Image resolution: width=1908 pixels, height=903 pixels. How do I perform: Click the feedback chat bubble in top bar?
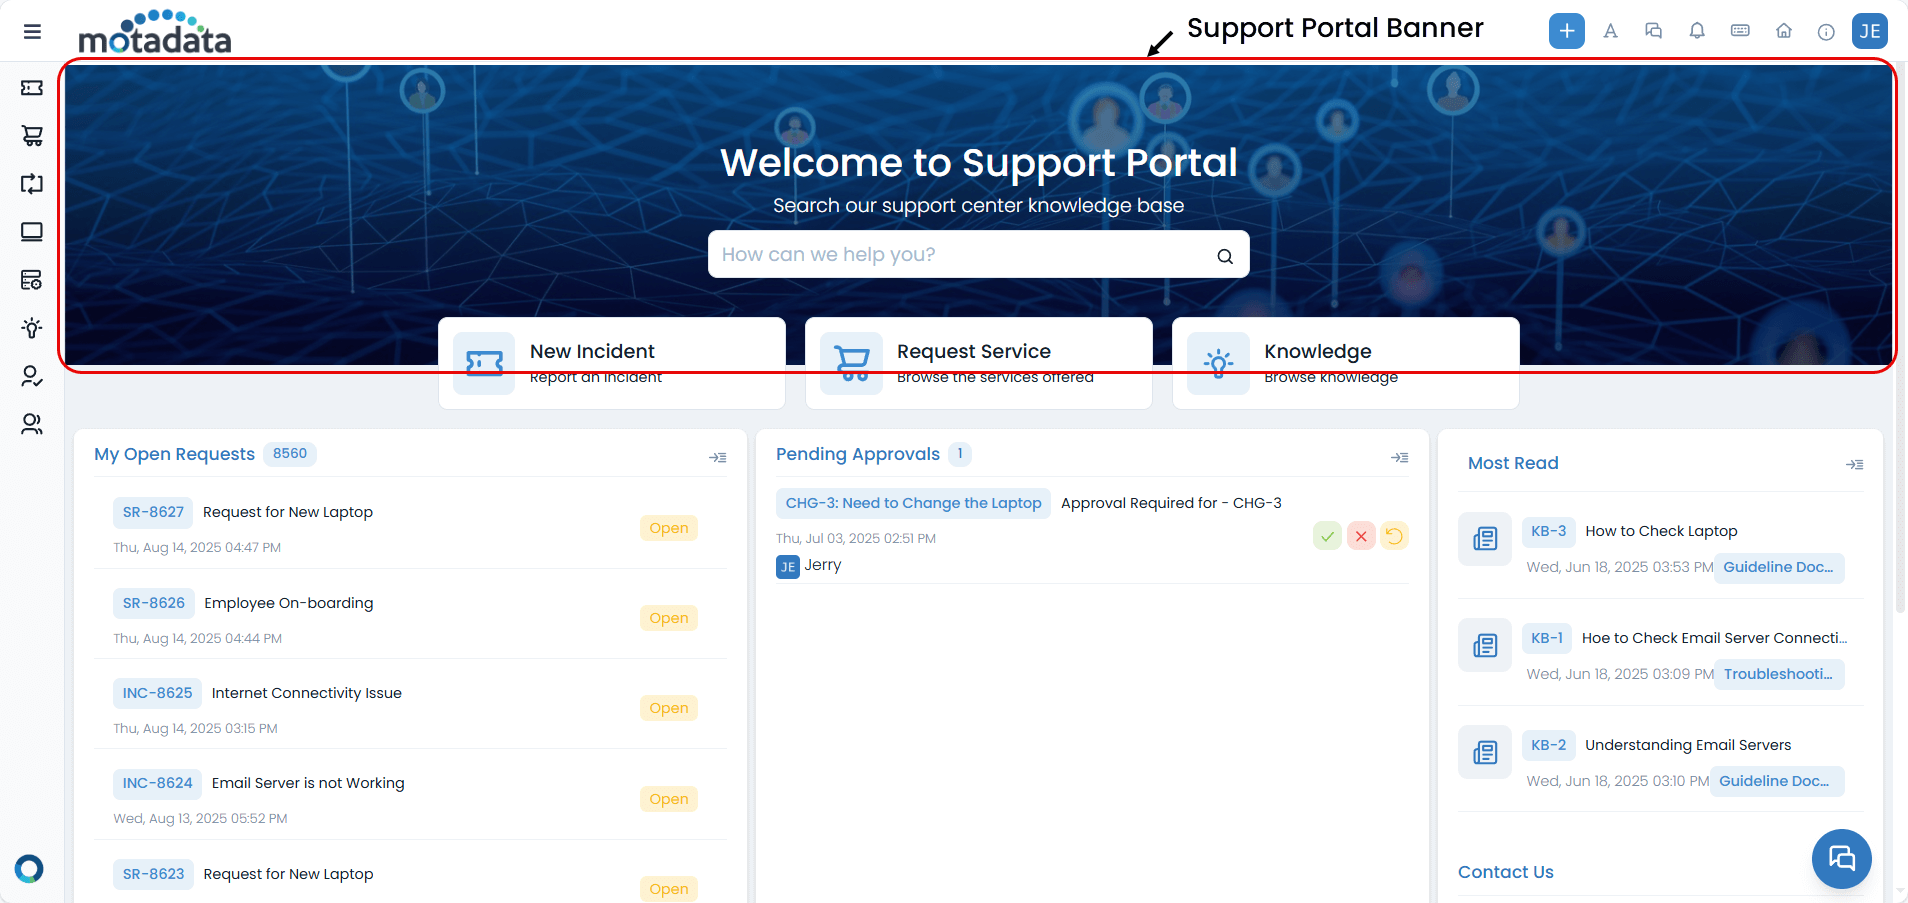1653,31
